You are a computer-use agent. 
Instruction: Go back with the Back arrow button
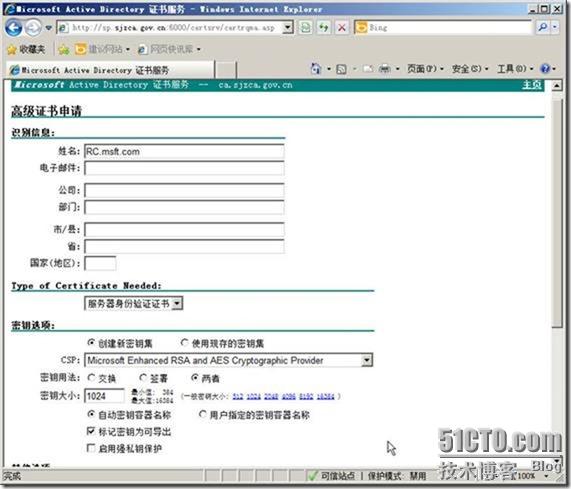tap(13, 28)
